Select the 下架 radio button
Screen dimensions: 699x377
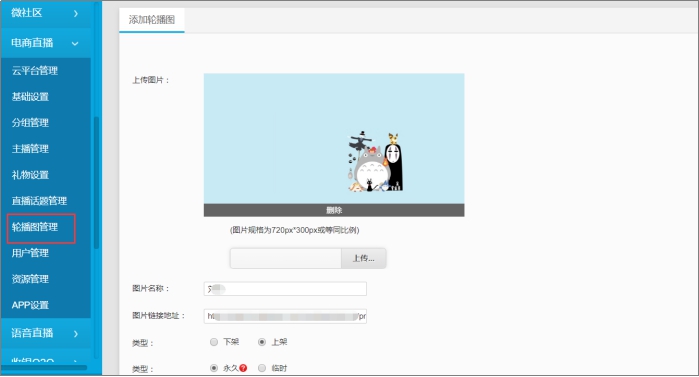click(x=214, y=342)
